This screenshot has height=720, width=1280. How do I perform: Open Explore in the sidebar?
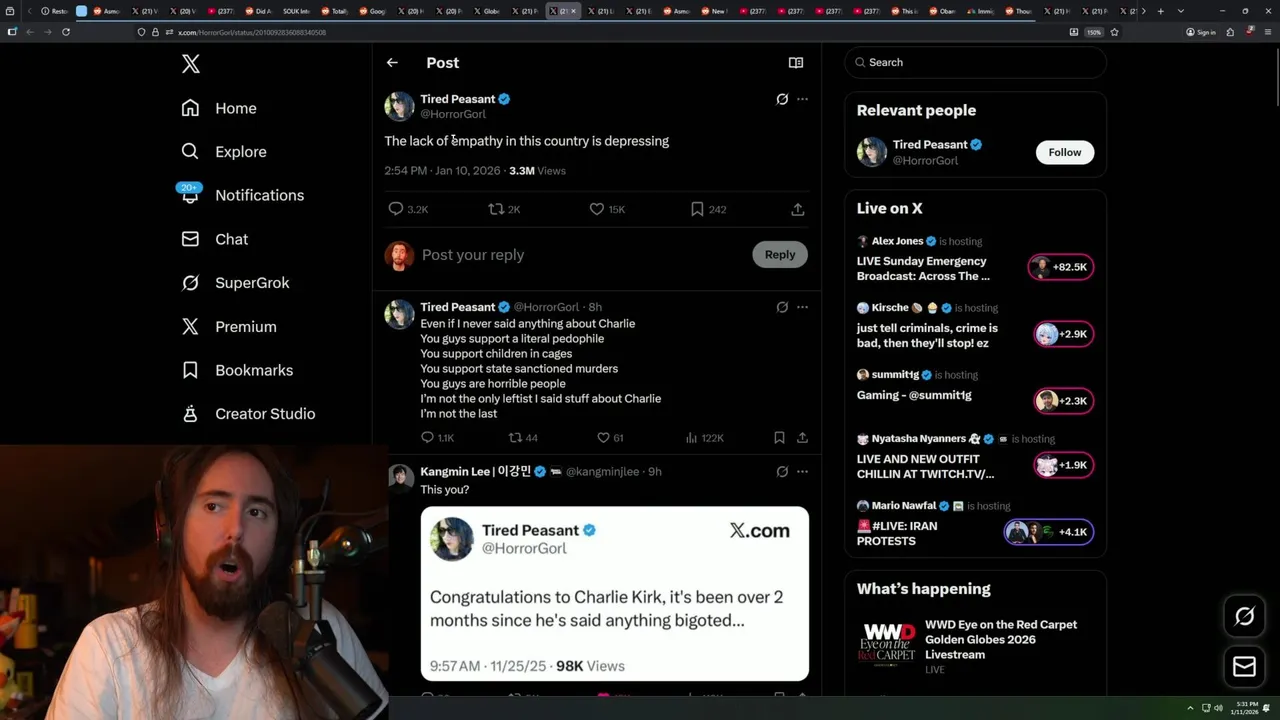pos(224,152)
